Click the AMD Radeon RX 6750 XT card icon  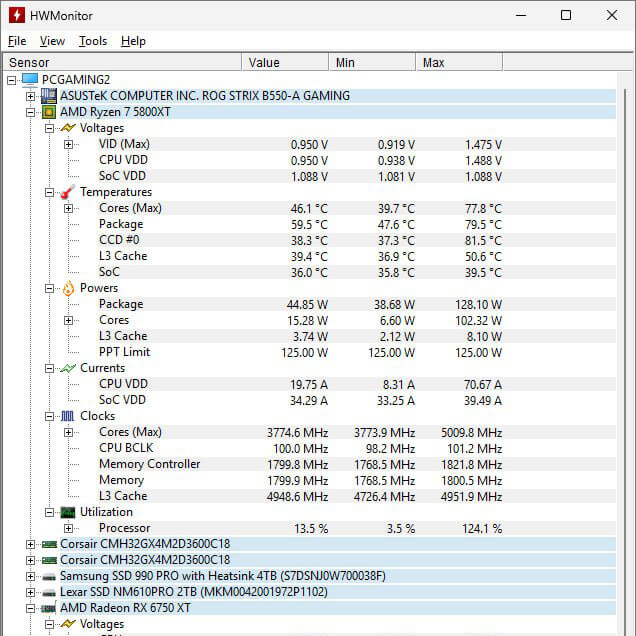click(x=49, y=608)
